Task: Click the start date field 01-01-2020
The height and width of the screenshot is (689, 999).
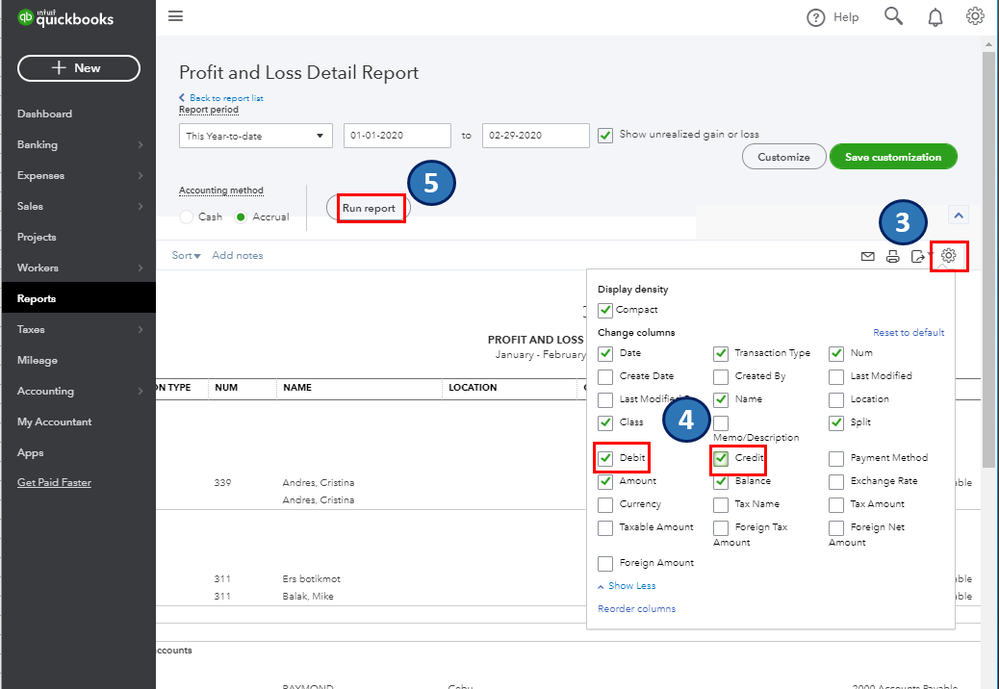Action: pos(396,136)
